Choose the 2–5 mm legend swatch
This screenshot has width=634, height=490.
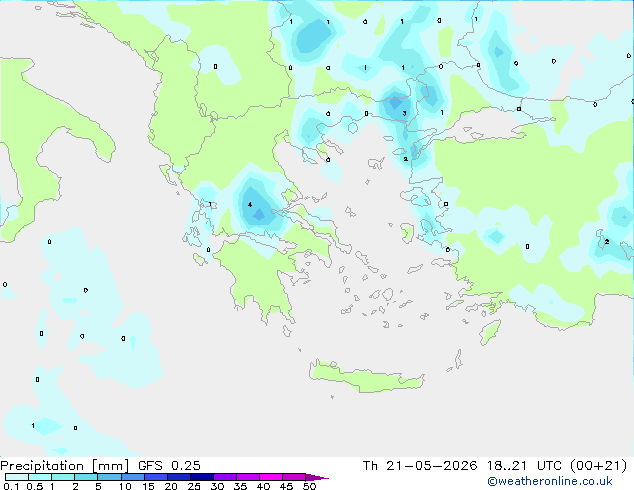[x=86, y=477]
